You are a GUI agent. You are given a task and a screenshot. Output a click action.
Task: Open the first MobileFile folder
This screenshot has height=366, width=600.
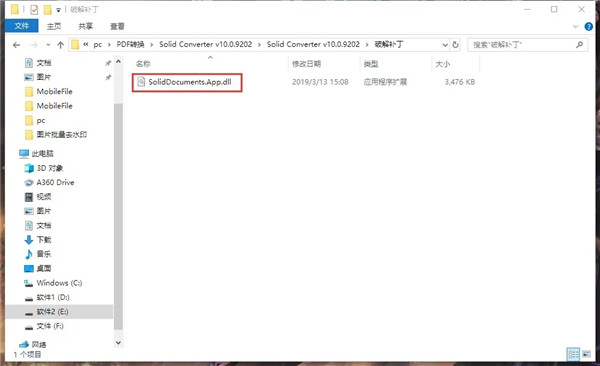(54, 92)
